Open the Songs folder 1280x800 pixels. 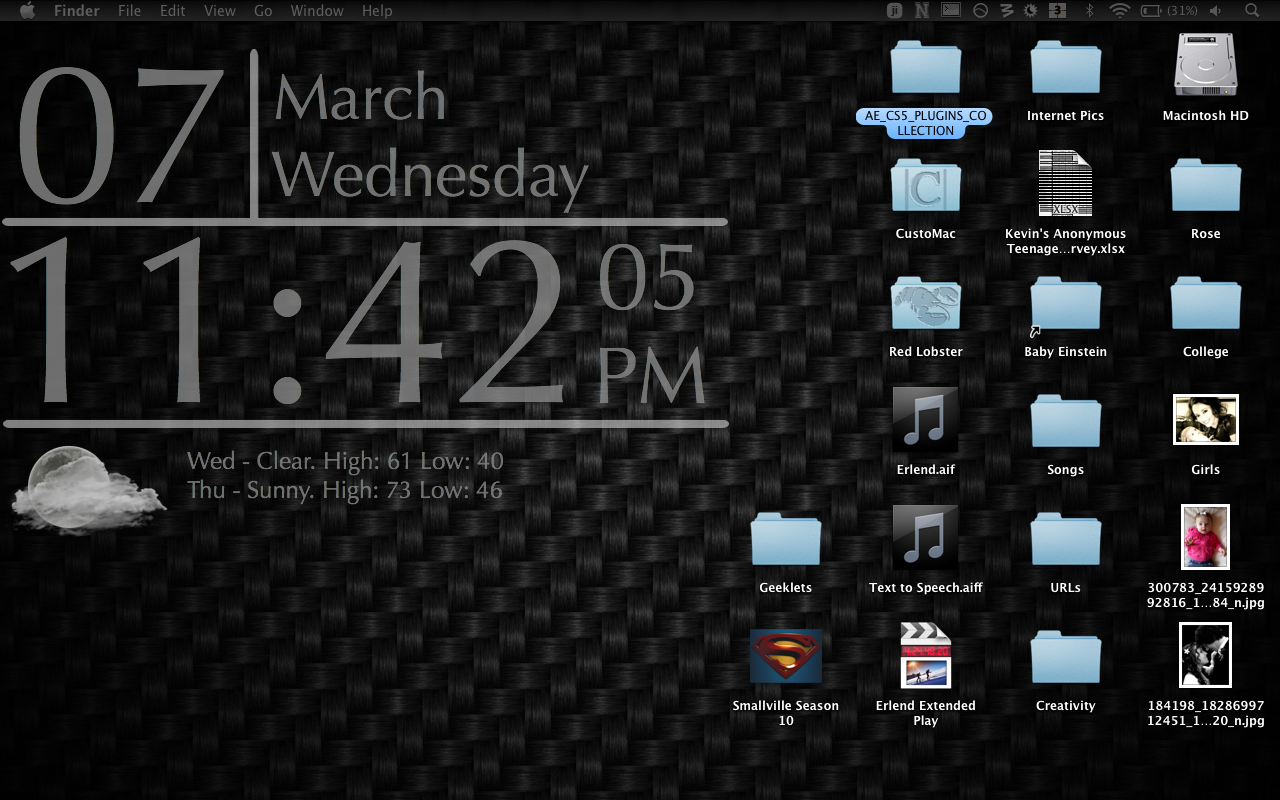pyautogui.click(x=1065, y=420)
